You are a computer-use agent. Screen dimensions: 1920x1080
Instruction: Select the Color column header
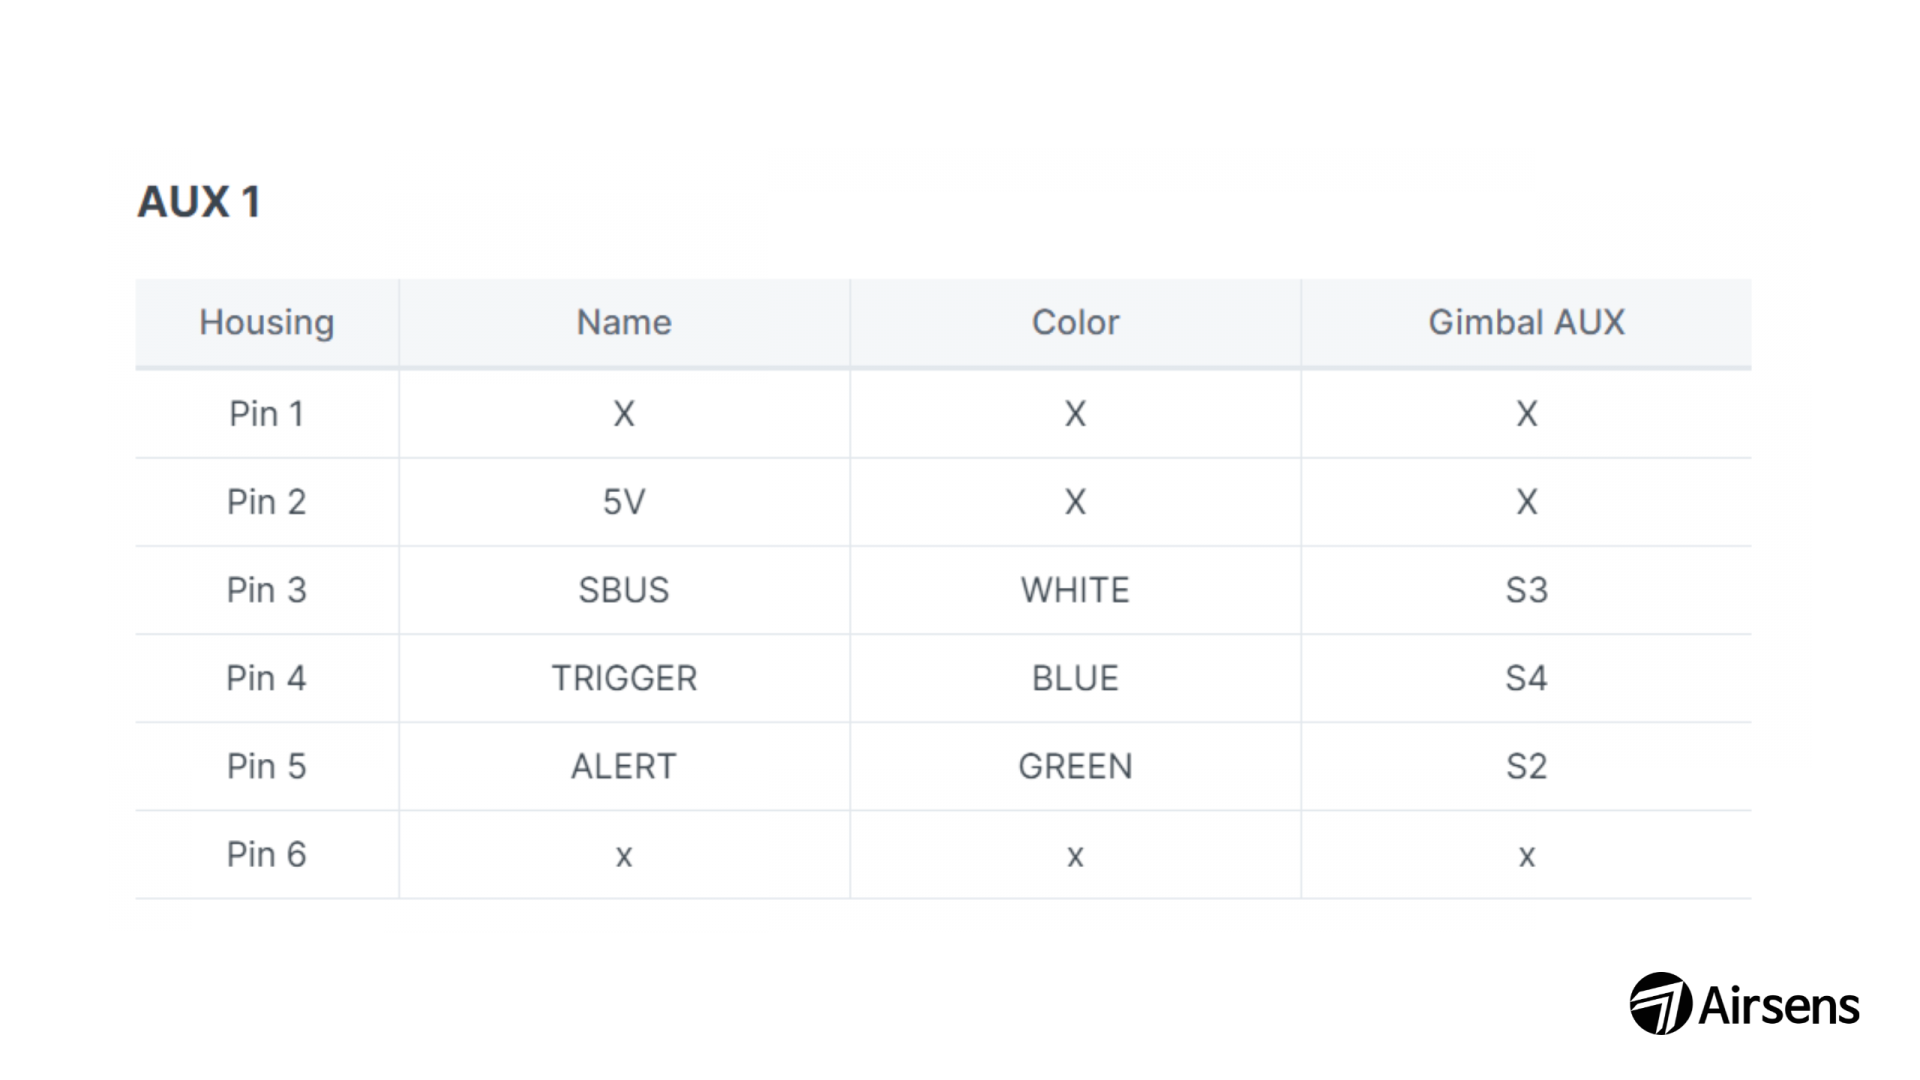tap(1075, 322)
